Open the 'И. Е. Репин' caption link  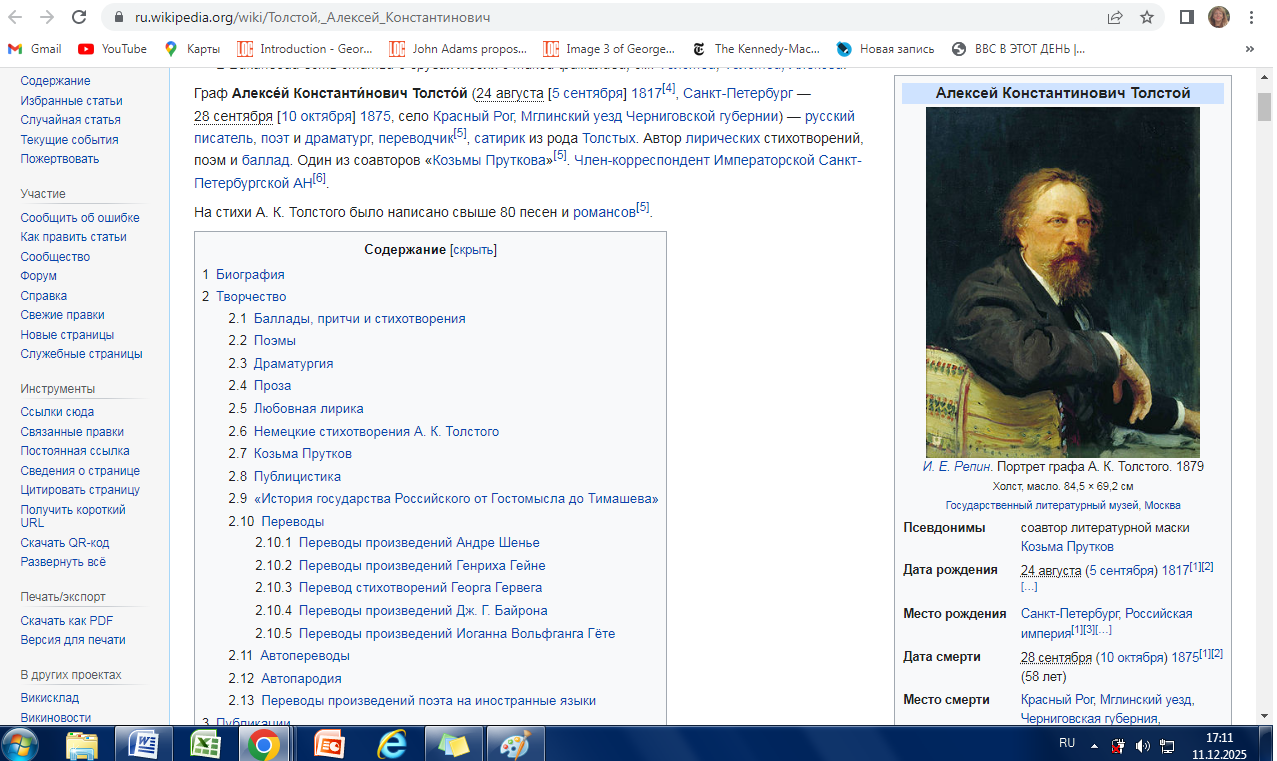(x=957, y=467)
